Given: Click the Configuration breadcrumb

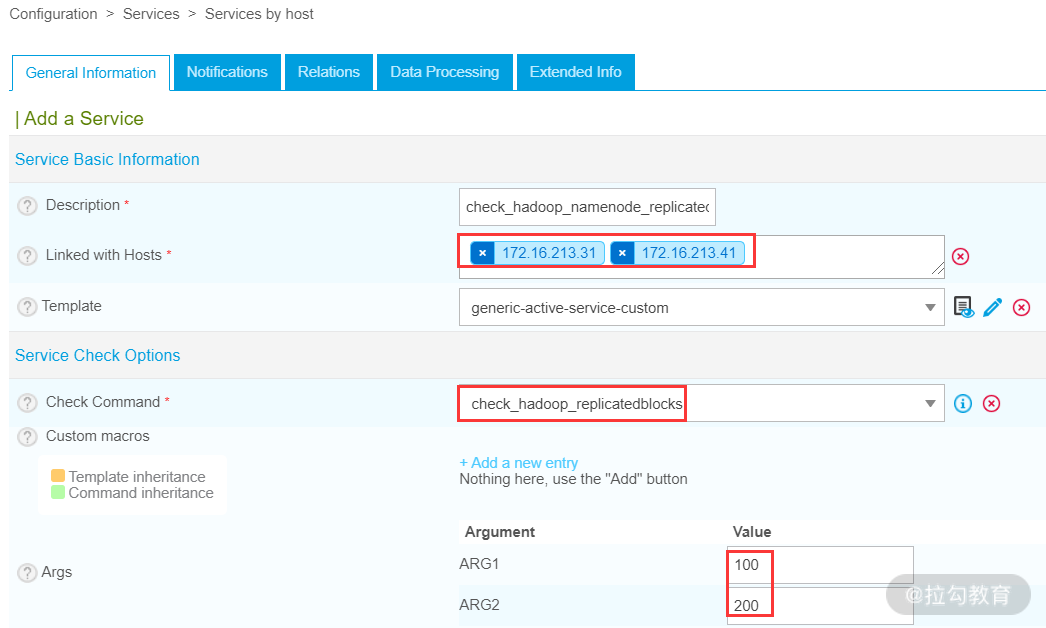Looking at the screenshot, I should coord(53,14).
